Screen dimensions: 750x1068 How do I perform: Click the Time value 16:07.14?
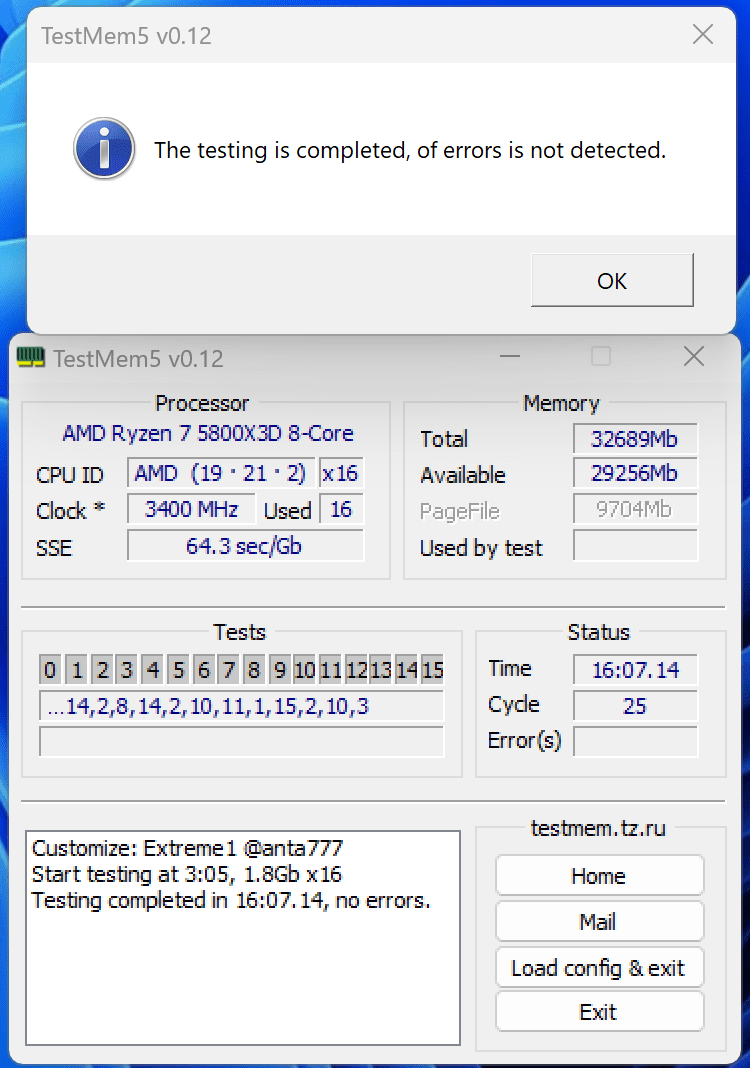tap(635, 670)
